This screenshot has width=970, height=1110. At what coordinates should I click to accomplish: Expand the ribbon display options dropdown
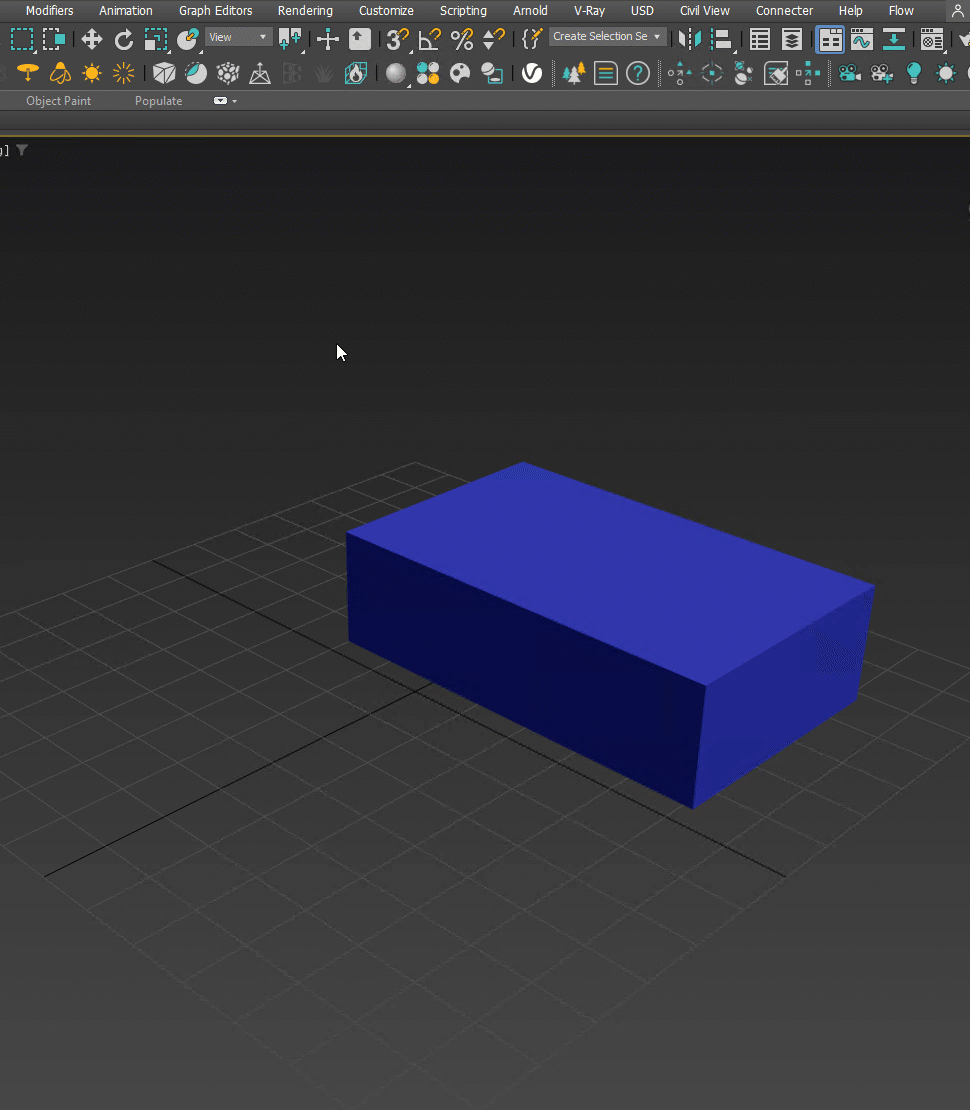click(225, 101)
